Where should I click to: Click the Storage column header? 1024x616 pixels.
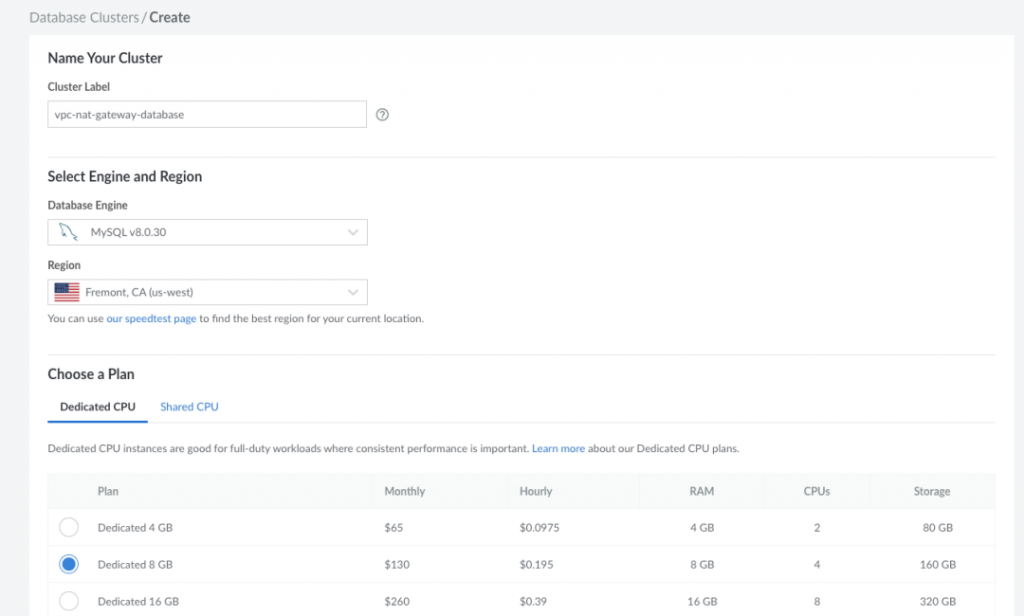click(931, 491)
